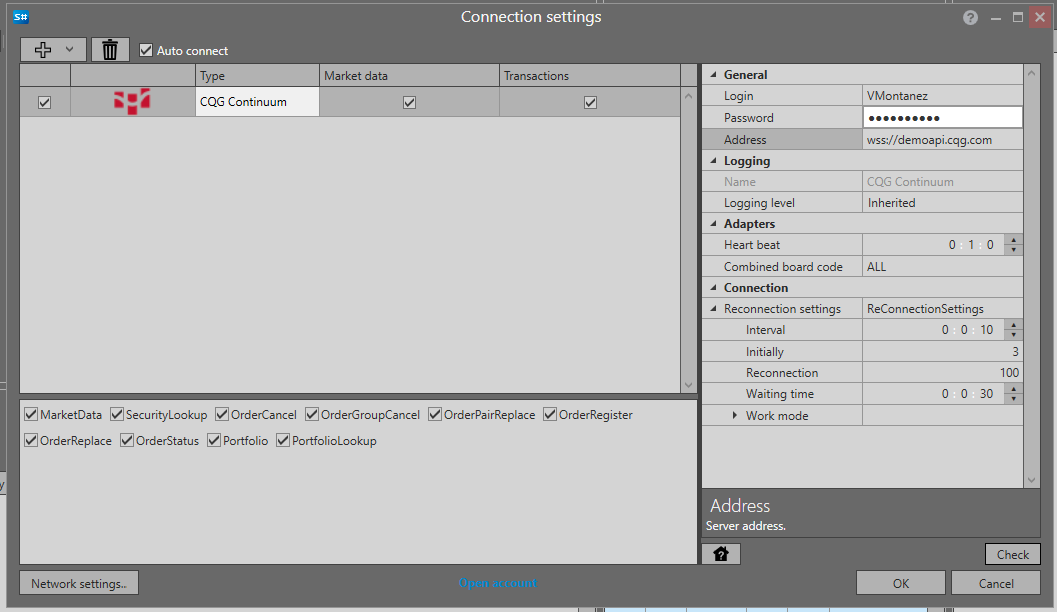Open Network settings dialog
The height and width of the screenshot is (612, 1057).
pos(79,583)
